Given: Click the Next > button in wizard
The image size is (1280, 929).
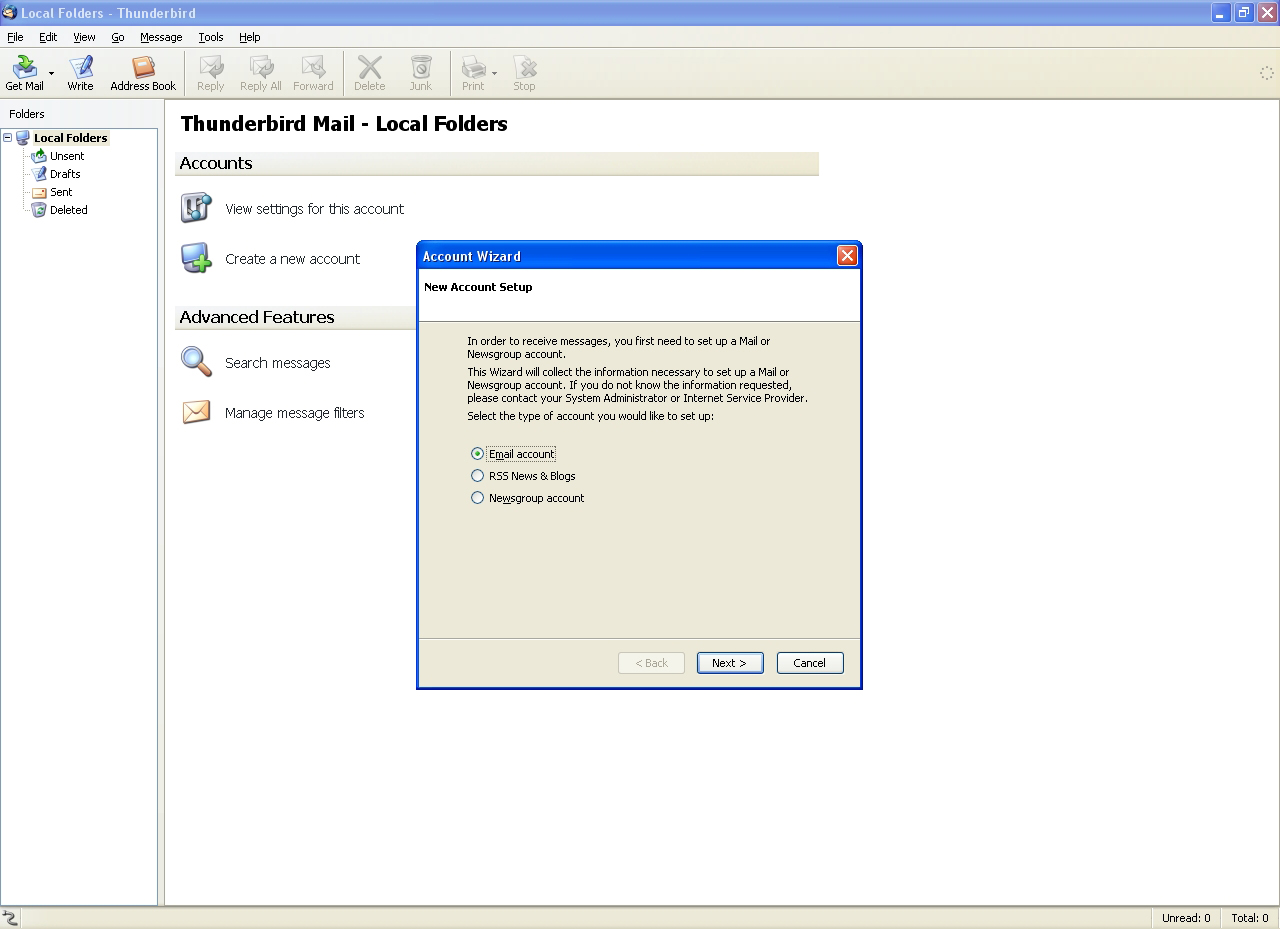Looking at the screenshot, I should tap(729, 663).
